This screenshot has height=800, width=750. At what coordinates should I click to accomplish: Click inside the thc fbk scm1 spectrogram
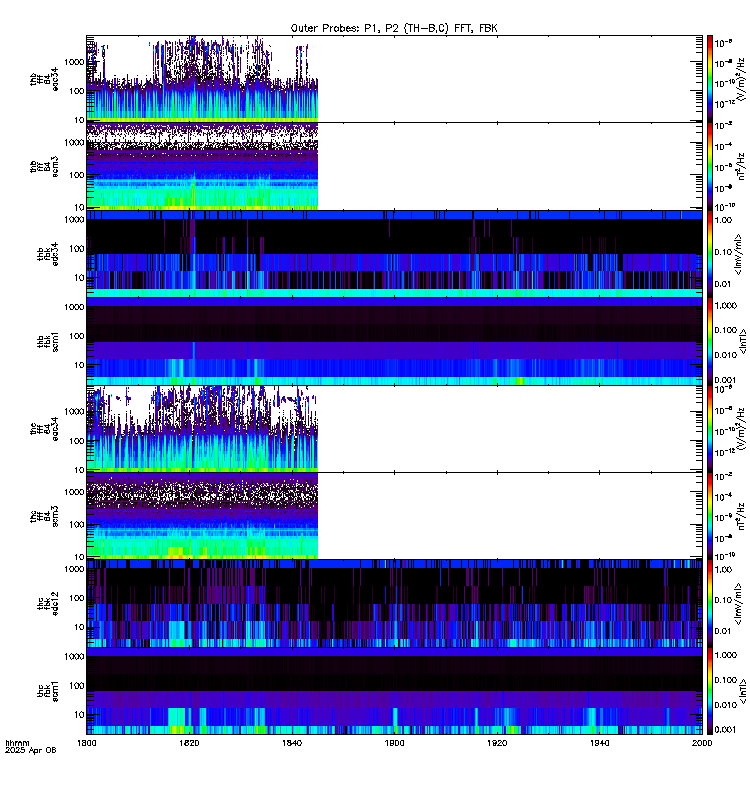pyautogui.click(x=394, y=690)
